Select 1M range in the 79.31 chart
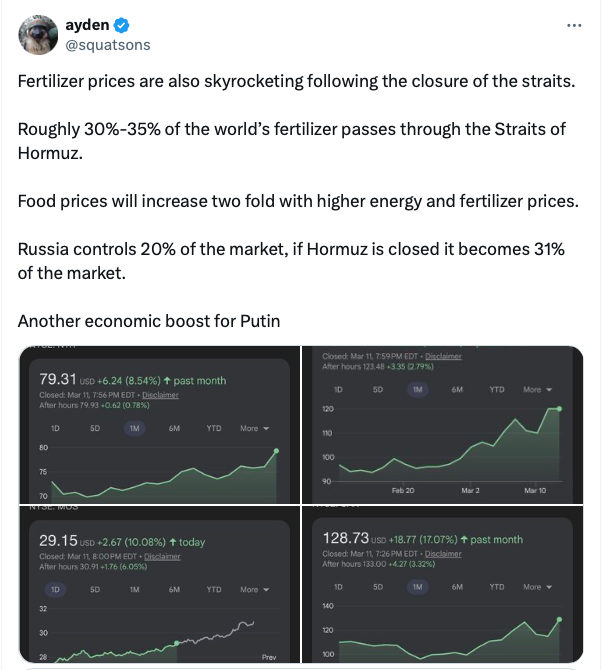Viewport: 603px width, 670px height. click(x=133, y=428)
